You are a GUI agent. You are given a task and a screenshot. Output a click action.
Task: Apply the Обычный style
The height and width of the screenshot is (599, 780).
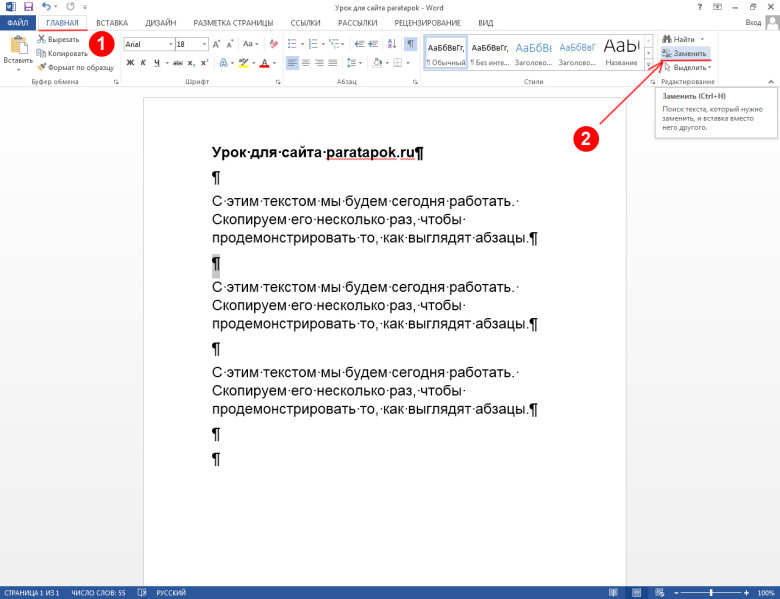point(446,52)
